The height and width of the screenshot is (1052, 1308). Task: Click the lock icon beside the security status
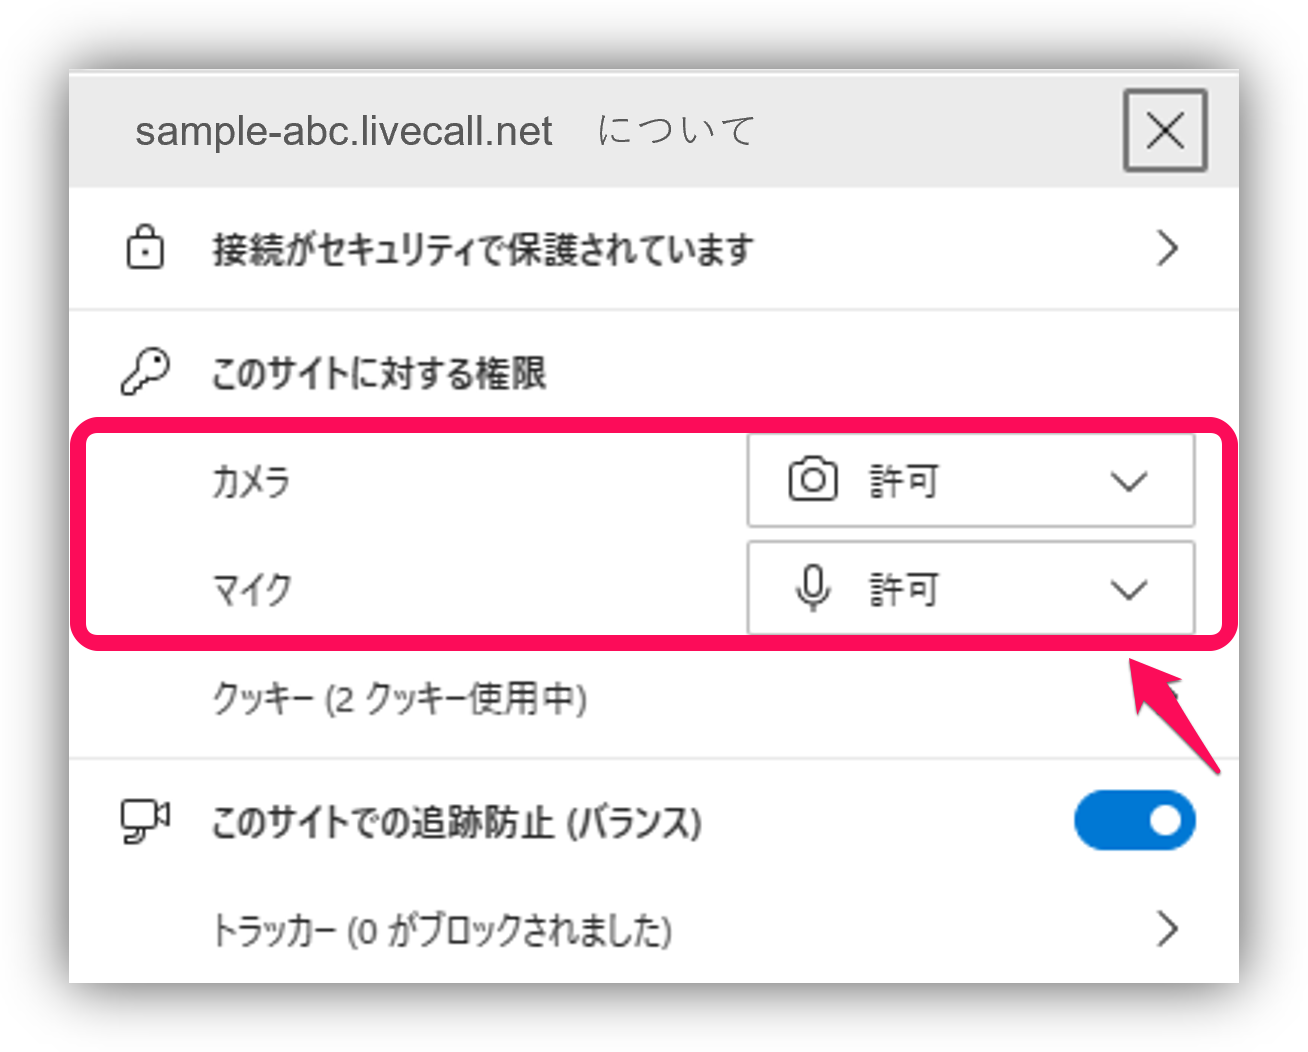[145, 249]
